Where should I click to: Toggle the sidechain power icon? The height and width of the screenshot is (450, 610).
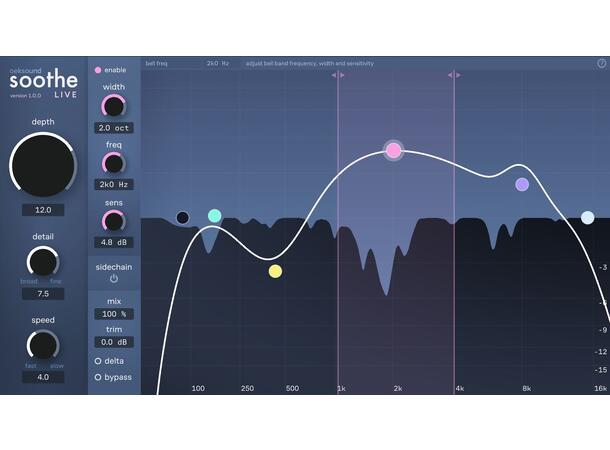coord(114,278)
